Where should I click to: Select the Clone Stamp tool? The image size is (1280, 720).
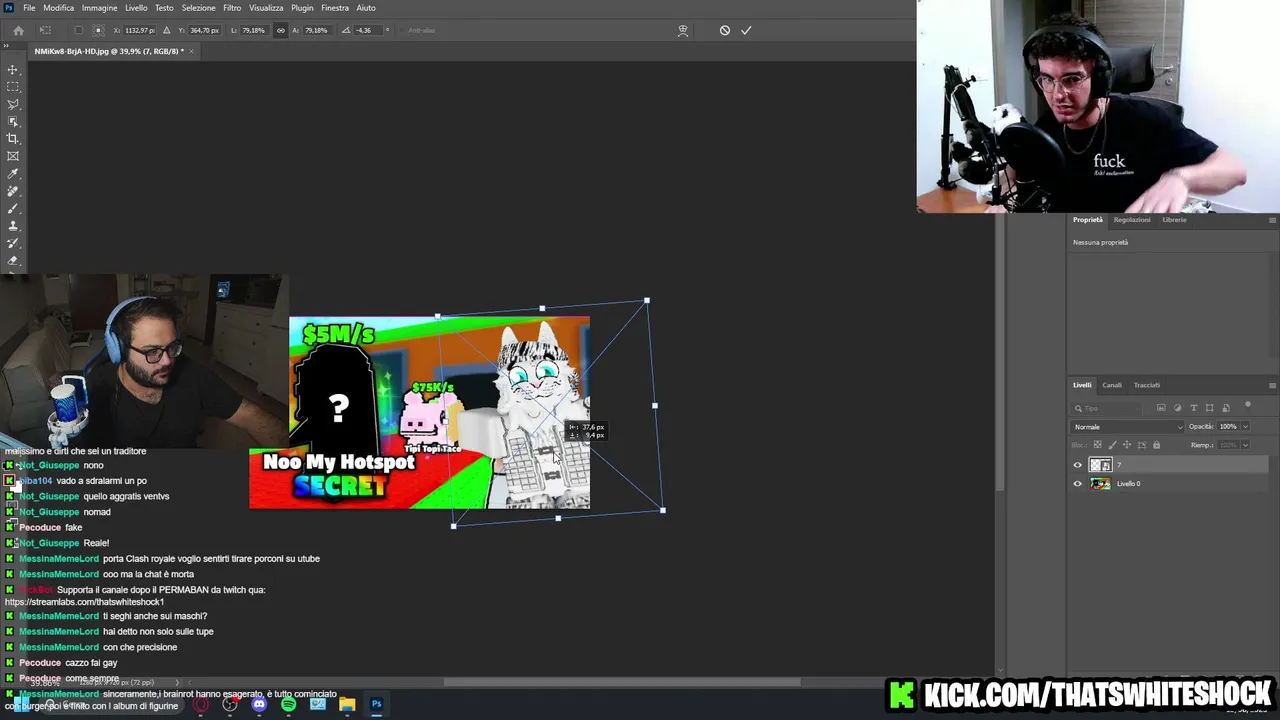pyautogui.click(x=13, y=226)
